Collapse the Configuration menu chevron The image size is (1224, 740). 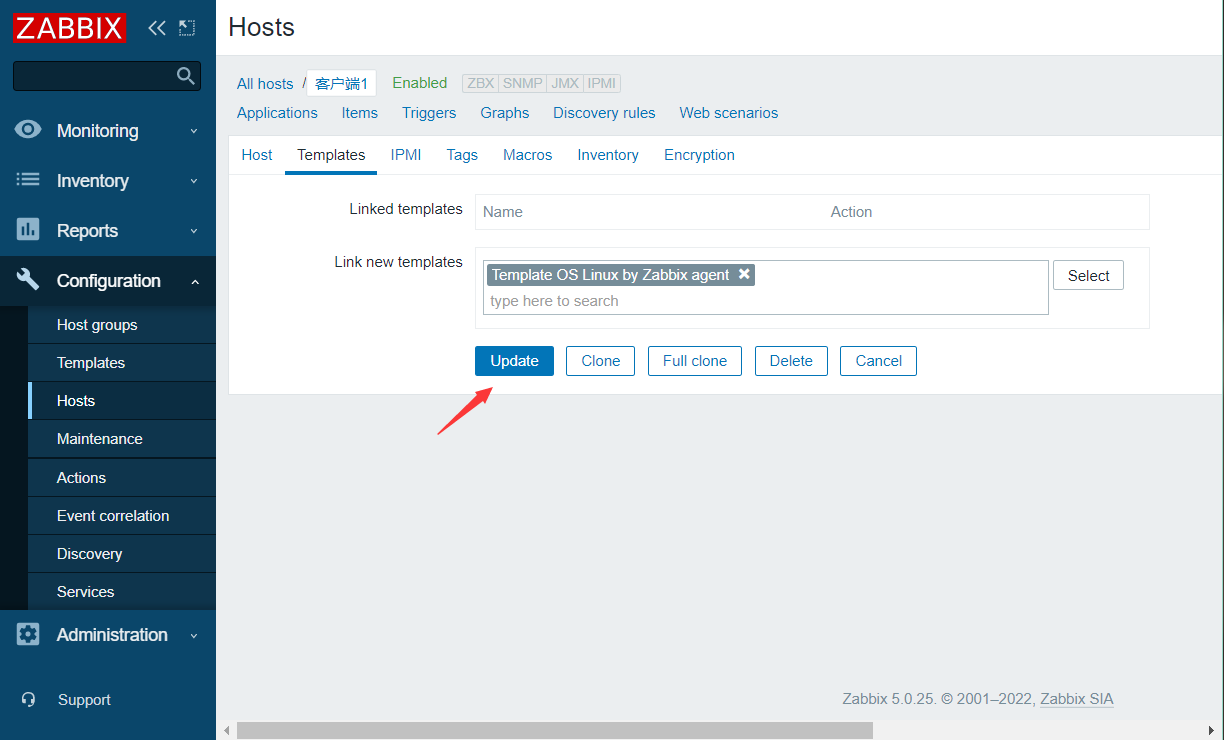[x=194, y=281]
